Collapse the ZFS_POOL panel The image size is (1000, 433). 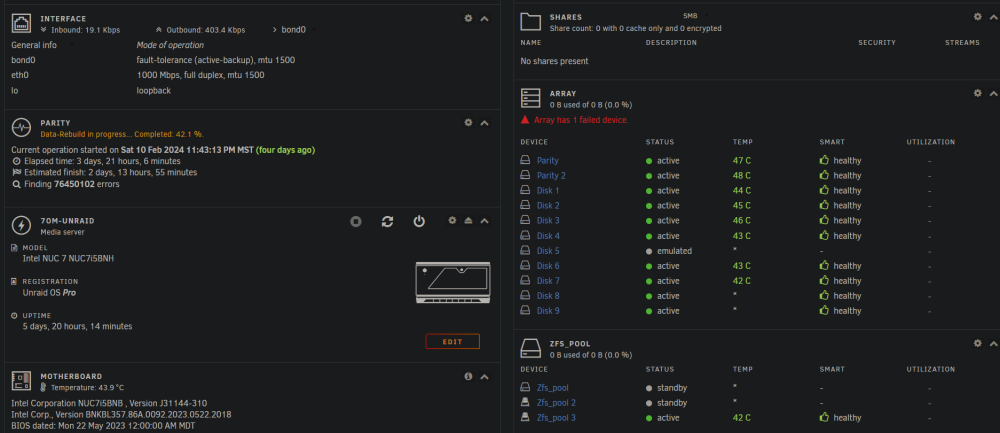coord(994,343)
